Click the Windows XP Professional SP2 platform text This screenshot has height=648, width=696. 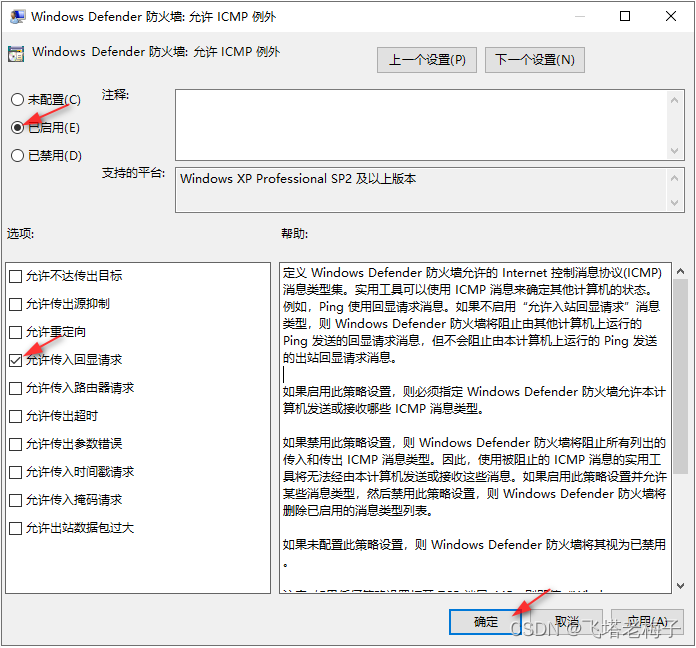pos(298,179)
